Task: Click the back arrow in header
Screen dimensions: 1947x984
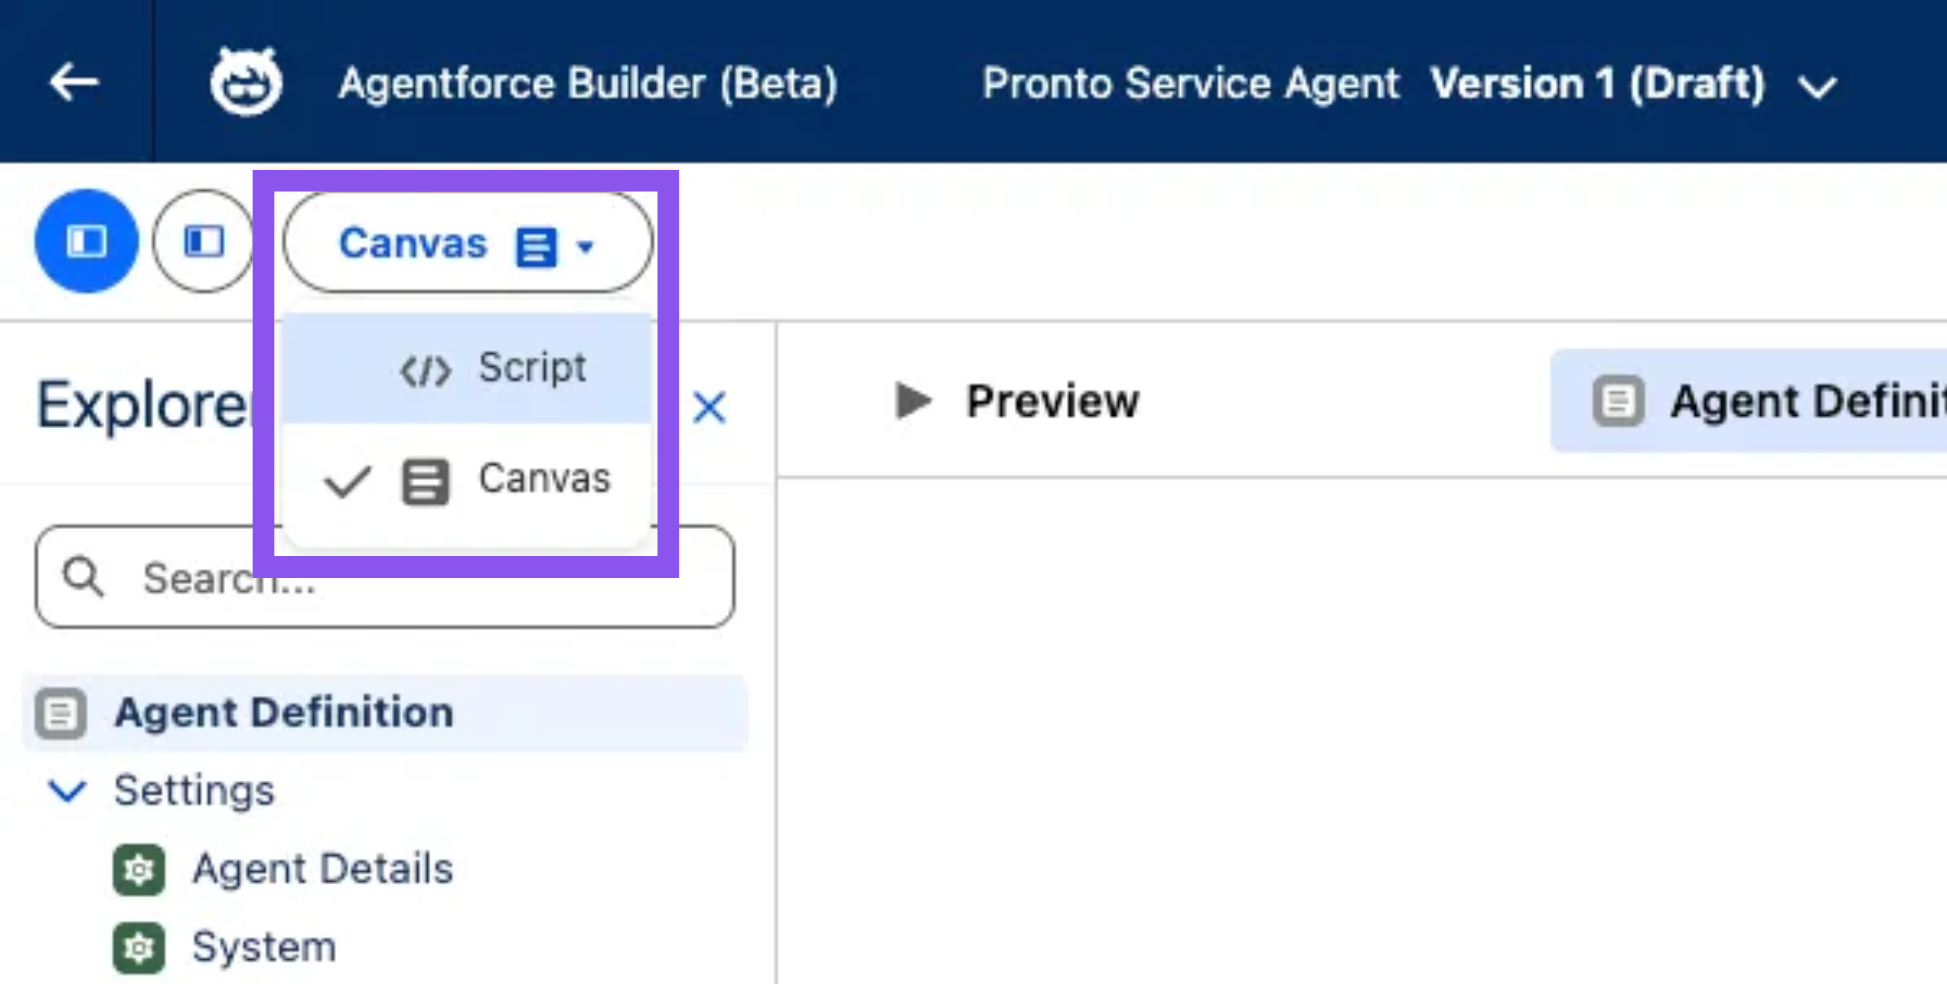Action: pos(75,82)
